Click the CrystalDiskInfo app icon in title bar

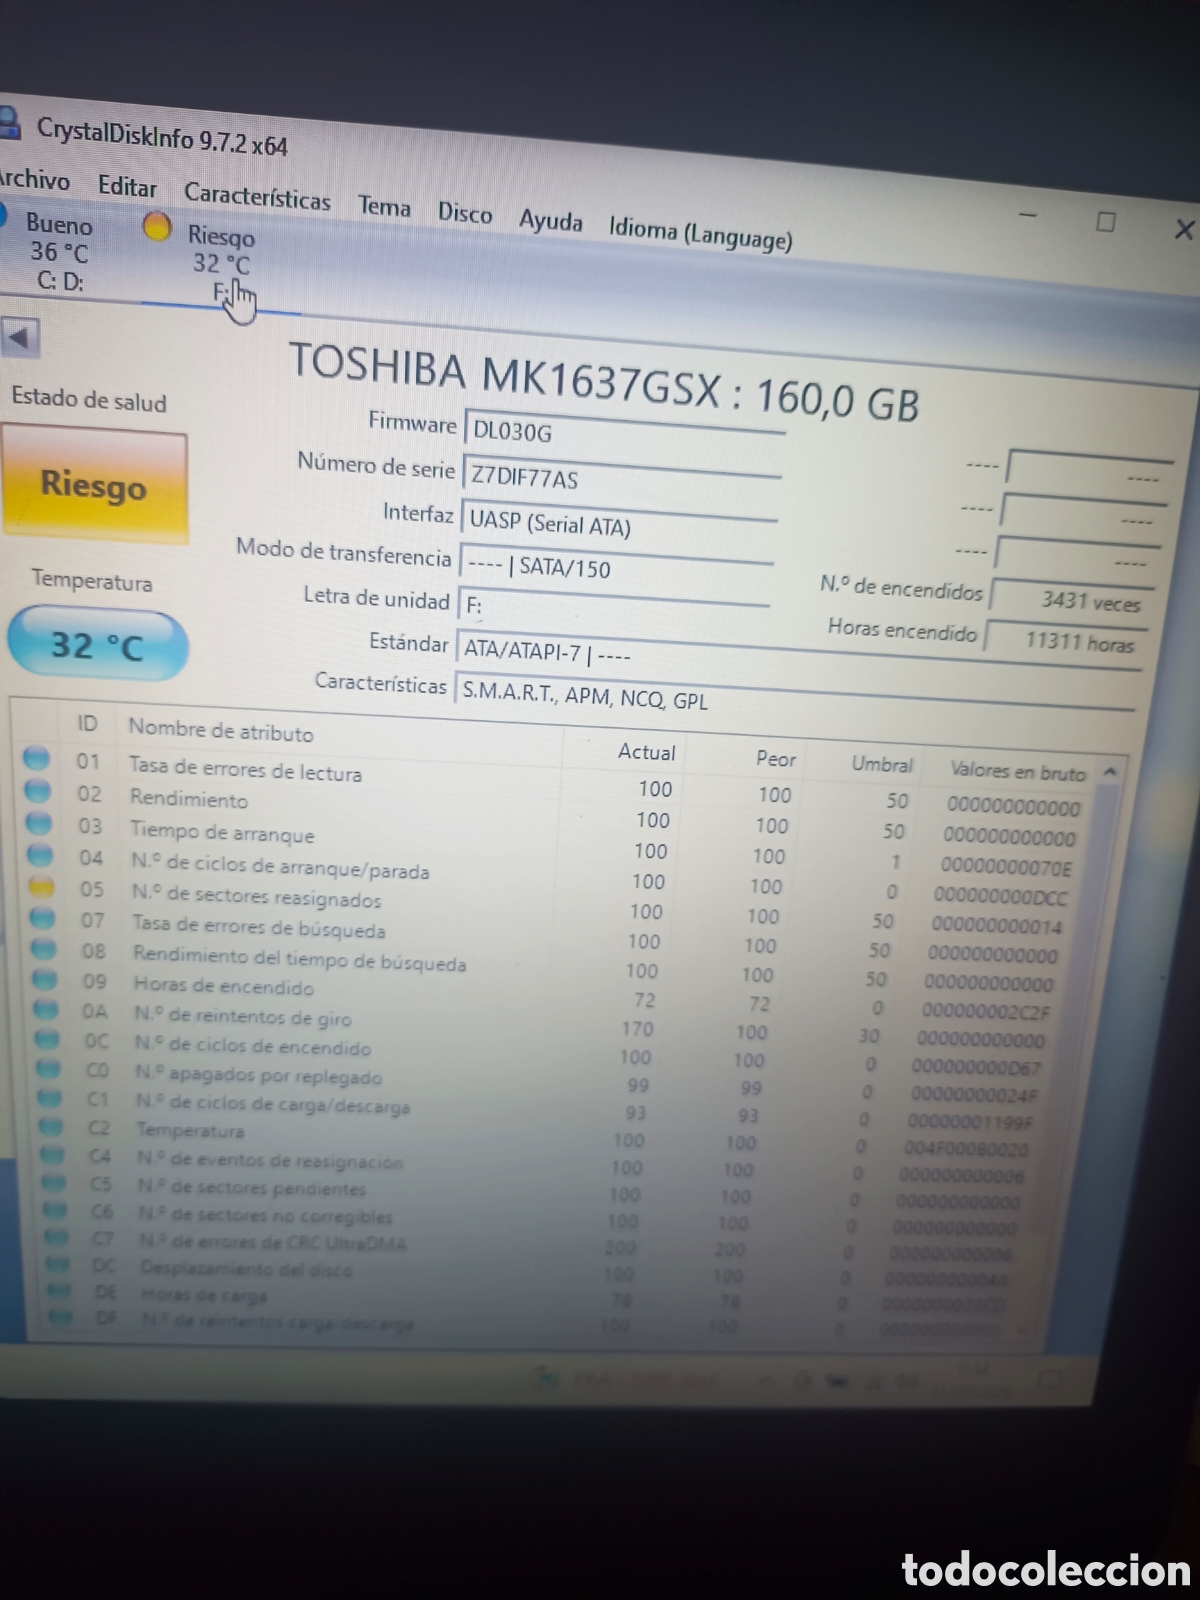(x=8, y=122)
